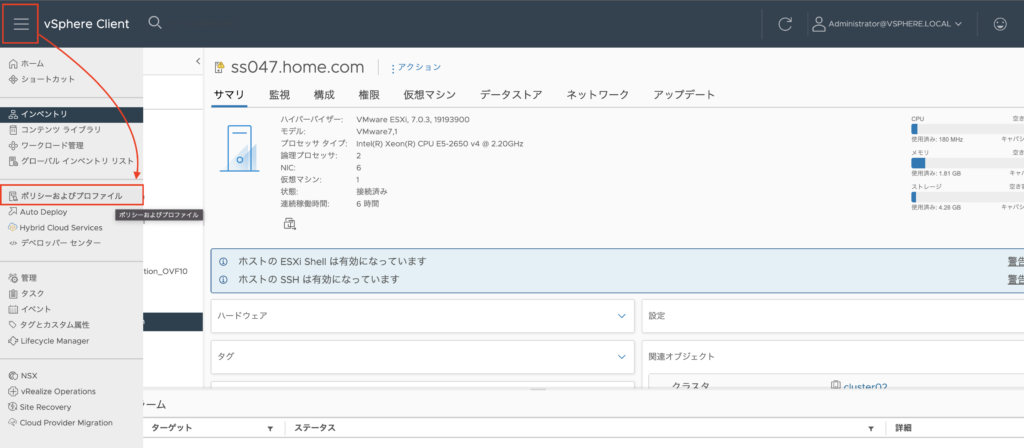Click the host server image
Image resolution: width=1024 pixels, height=448 pixels.
pyautogui.click(x=240, y=148)
